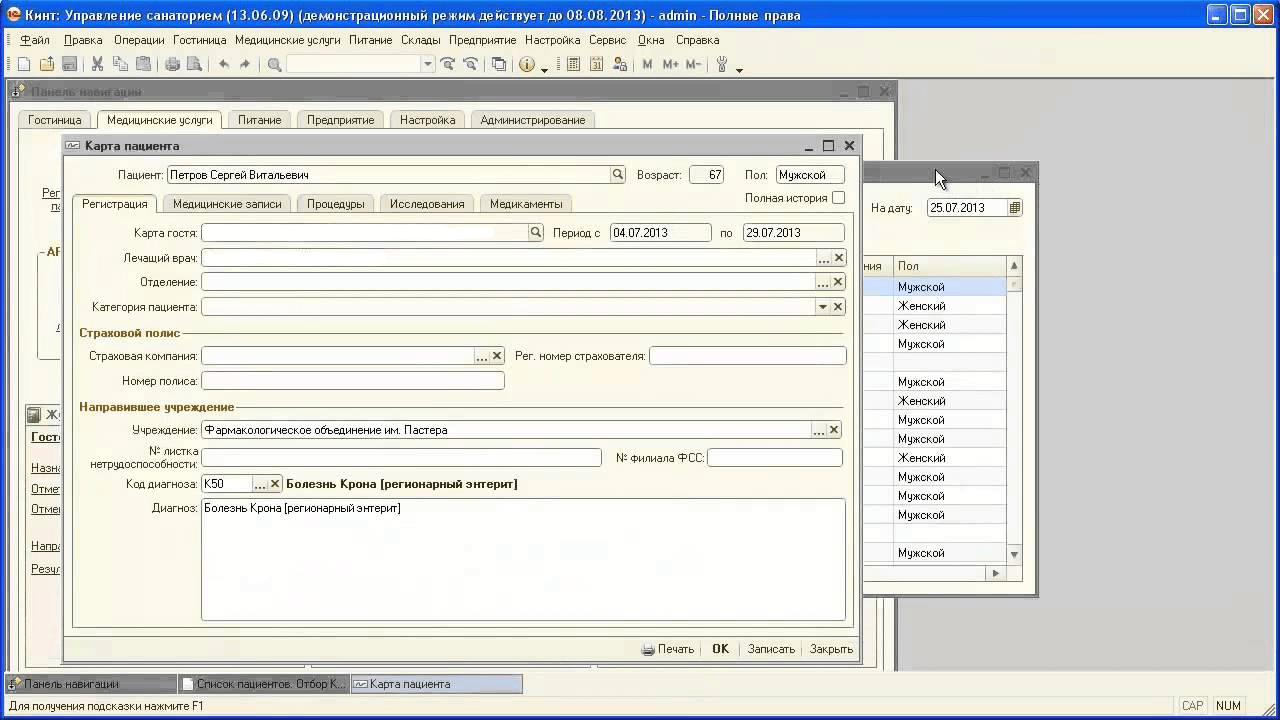Click scroll down arrow in patient list
The height and width of the screenshot is (720, 1280).
[1014, 554]
